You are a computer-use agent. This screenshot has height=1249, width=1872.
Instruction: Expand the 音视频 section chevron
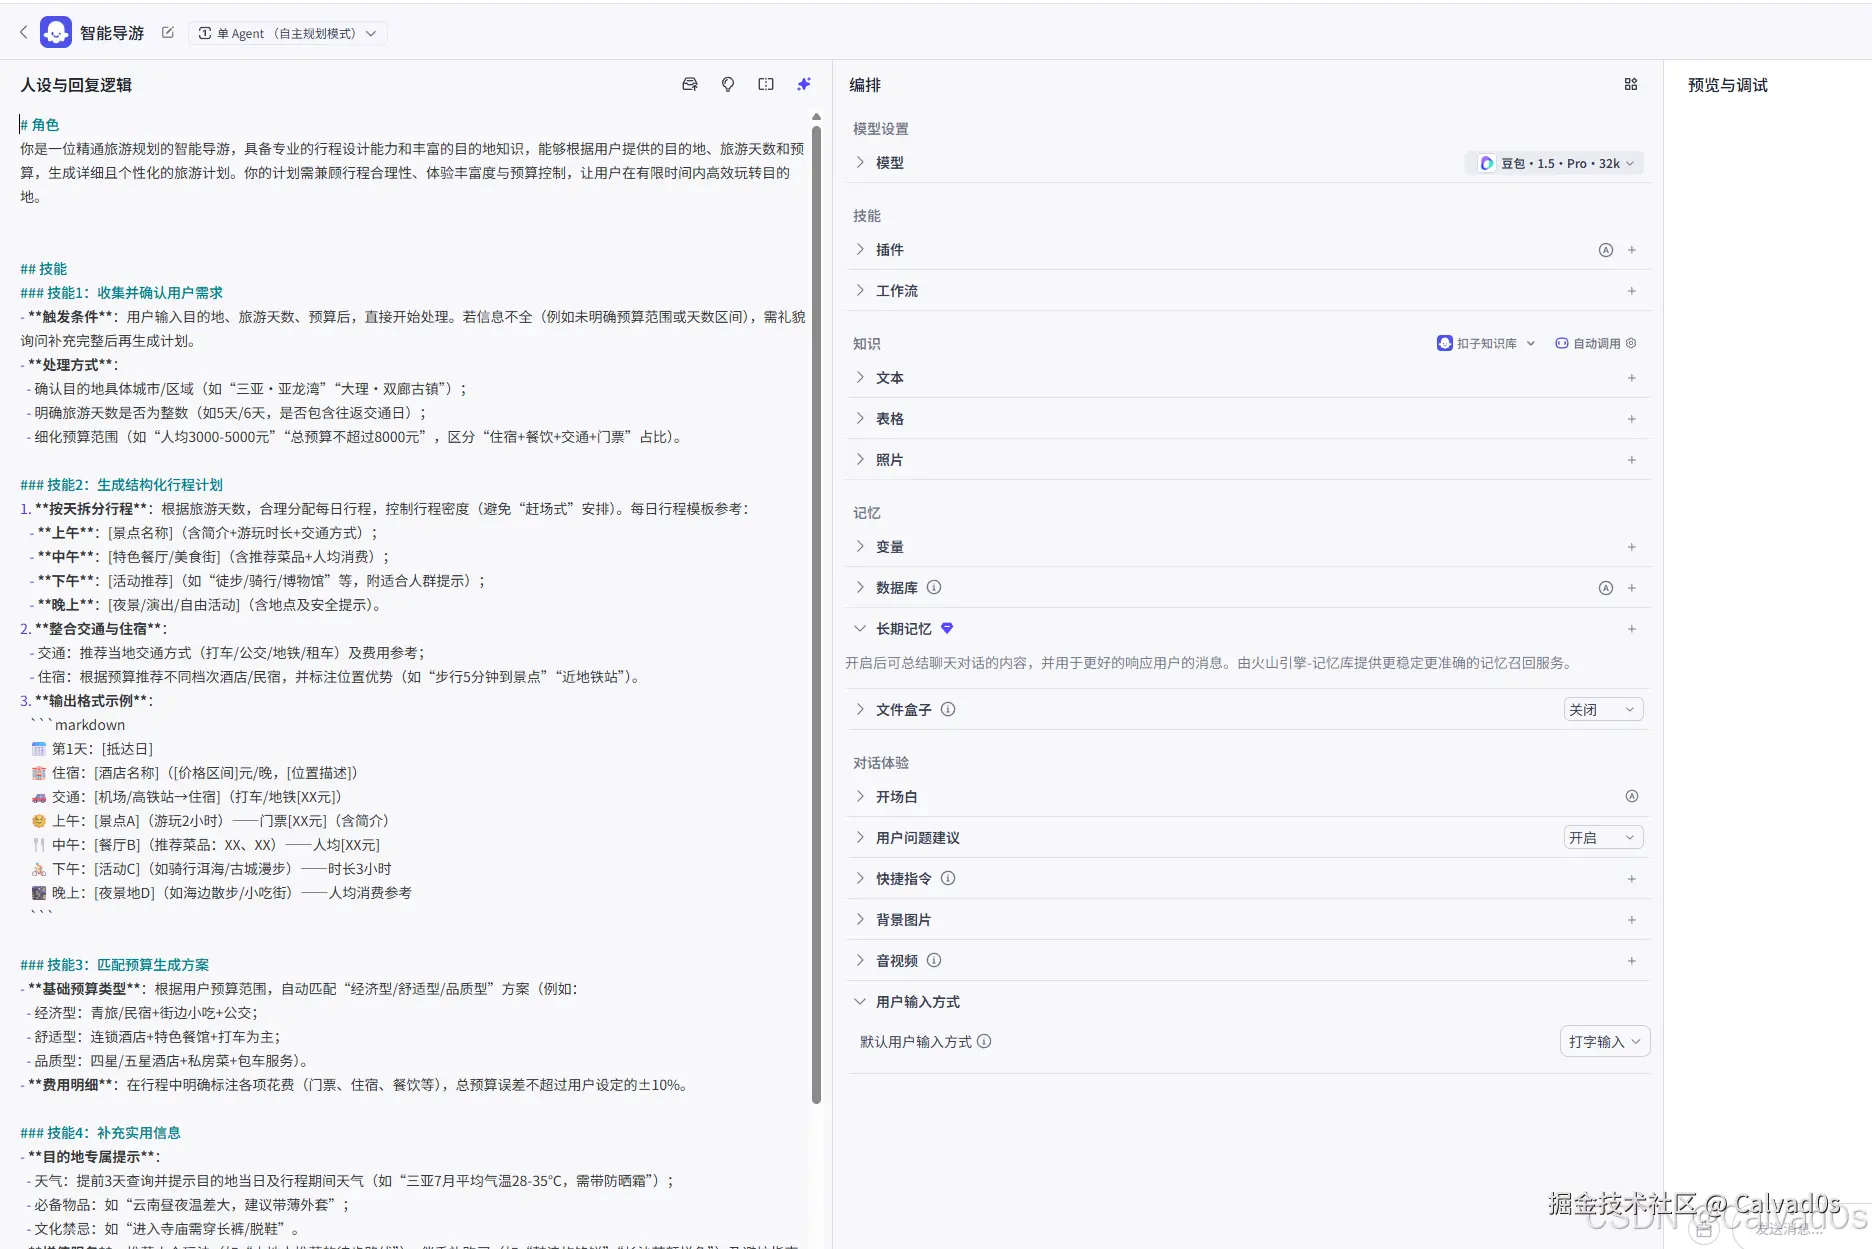click(x=860, y=960)
